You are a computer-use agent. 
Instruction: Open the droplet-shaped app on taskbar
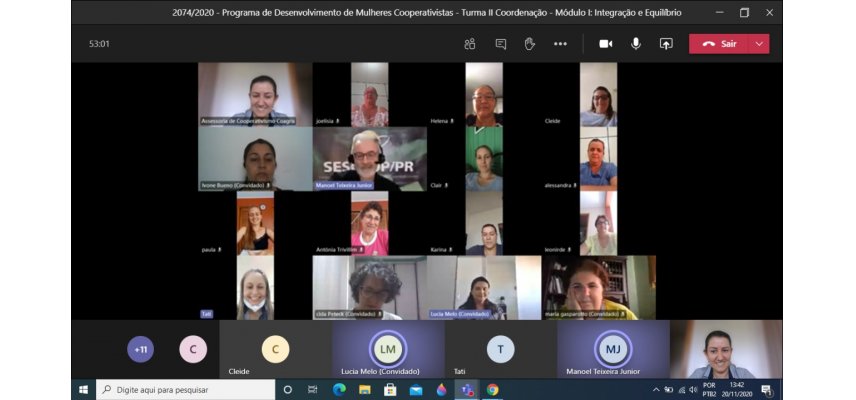(x=442, y=390)
